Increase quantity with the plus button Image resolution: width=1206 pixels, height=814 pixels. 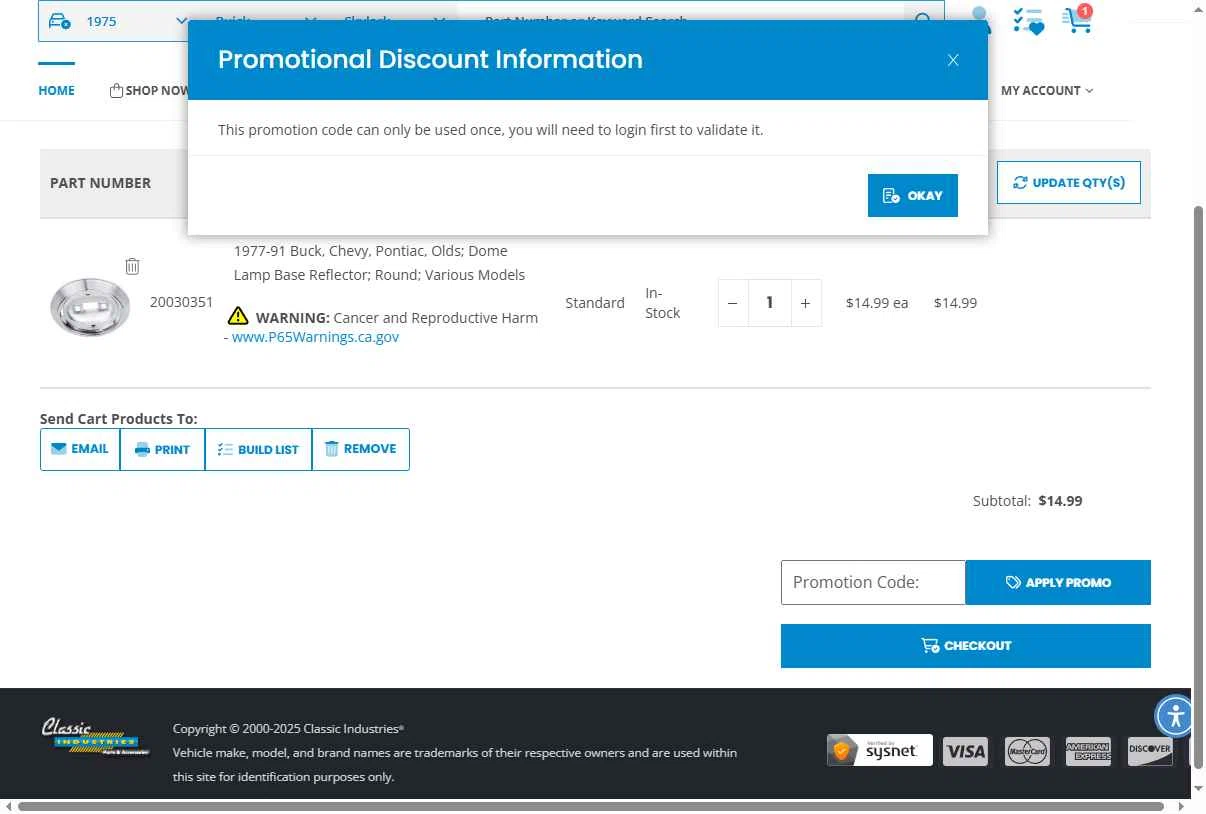point(805,303)
